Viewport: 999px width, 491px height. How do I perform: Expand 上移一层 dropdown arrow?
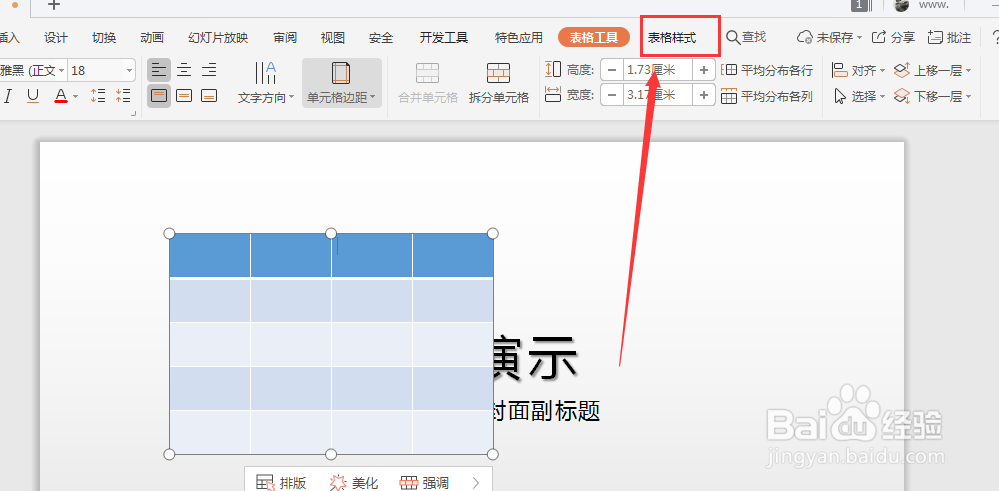point(968,71)
